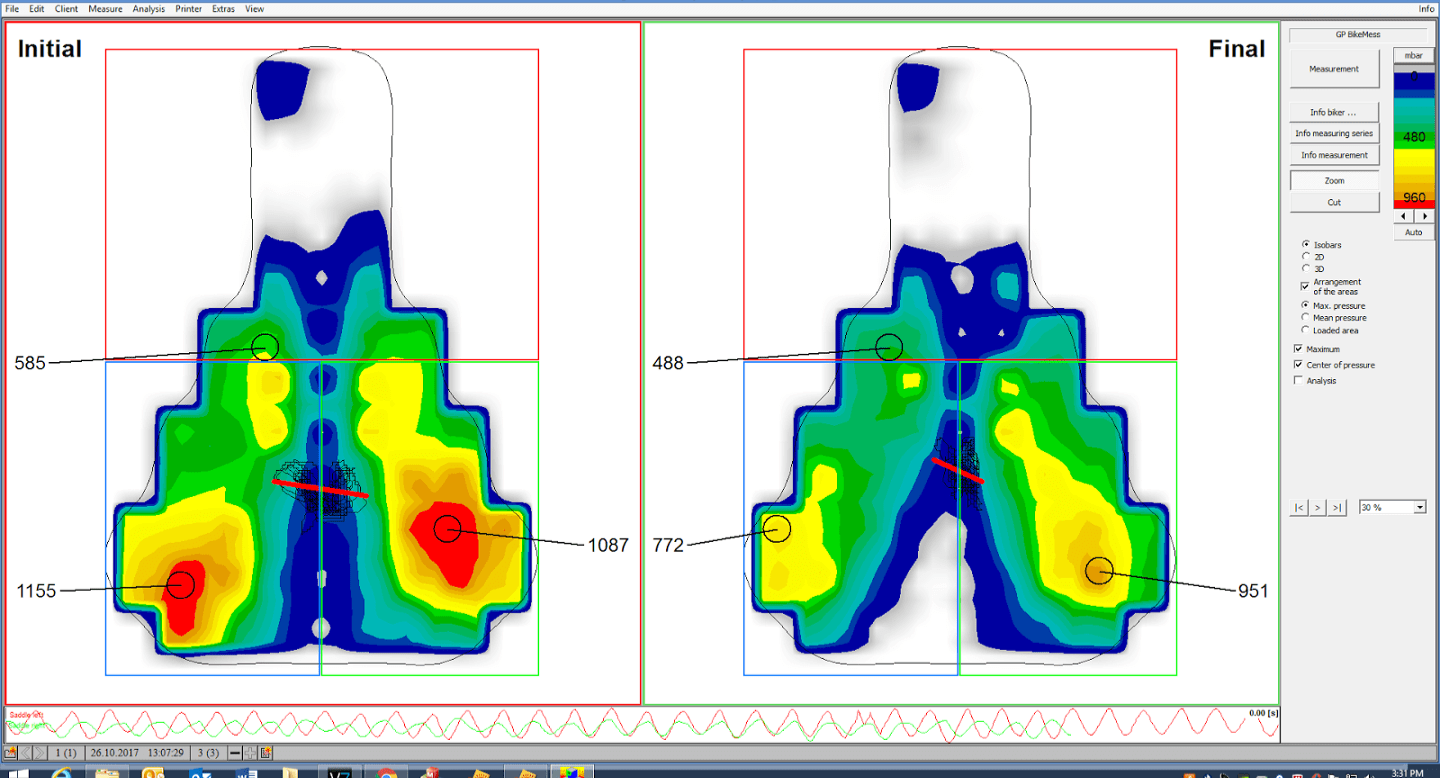Click the plus icon in the status bar

point(251,752)
